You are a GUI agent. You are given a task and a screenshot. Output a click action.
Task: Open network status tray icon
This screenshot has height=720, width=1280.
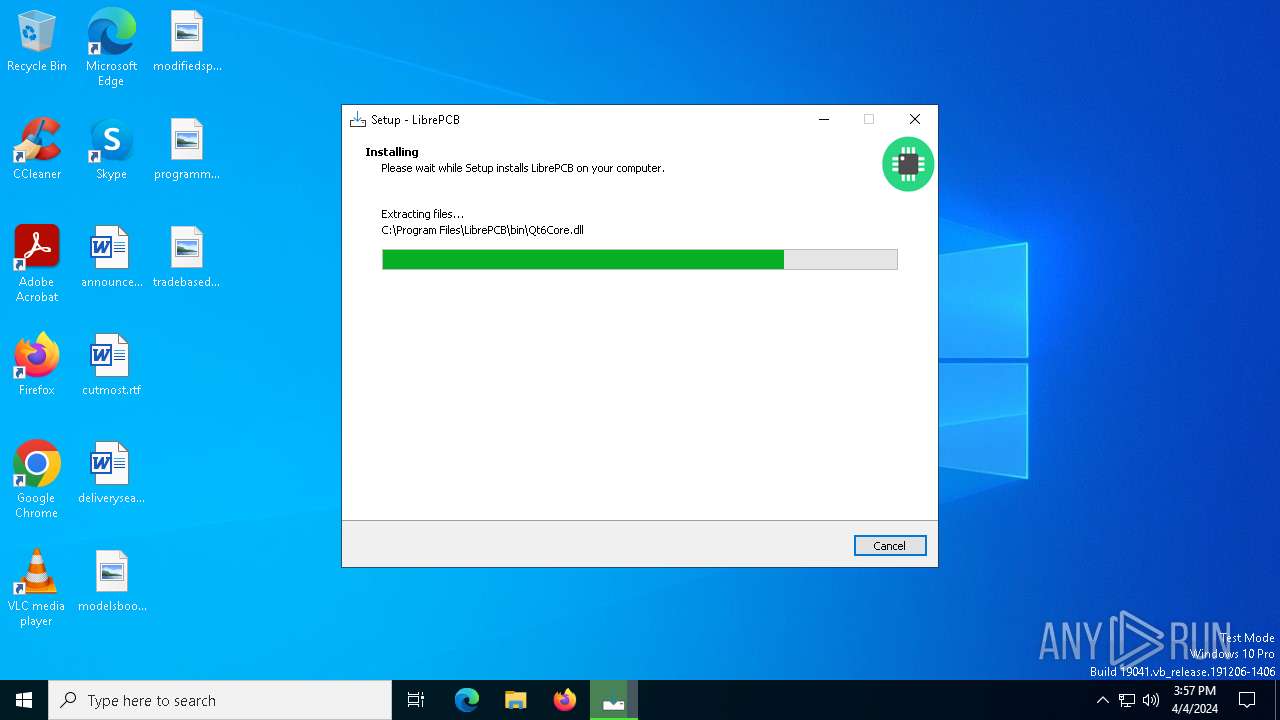click(x=1127, y=700)
